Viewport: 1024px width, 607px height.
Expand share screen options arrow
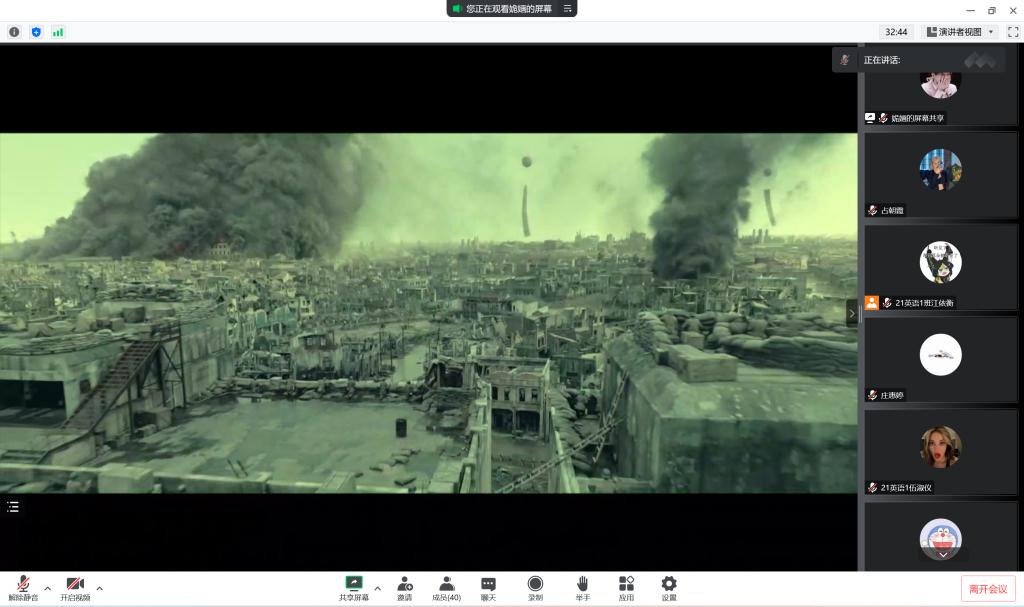[377, 588]
